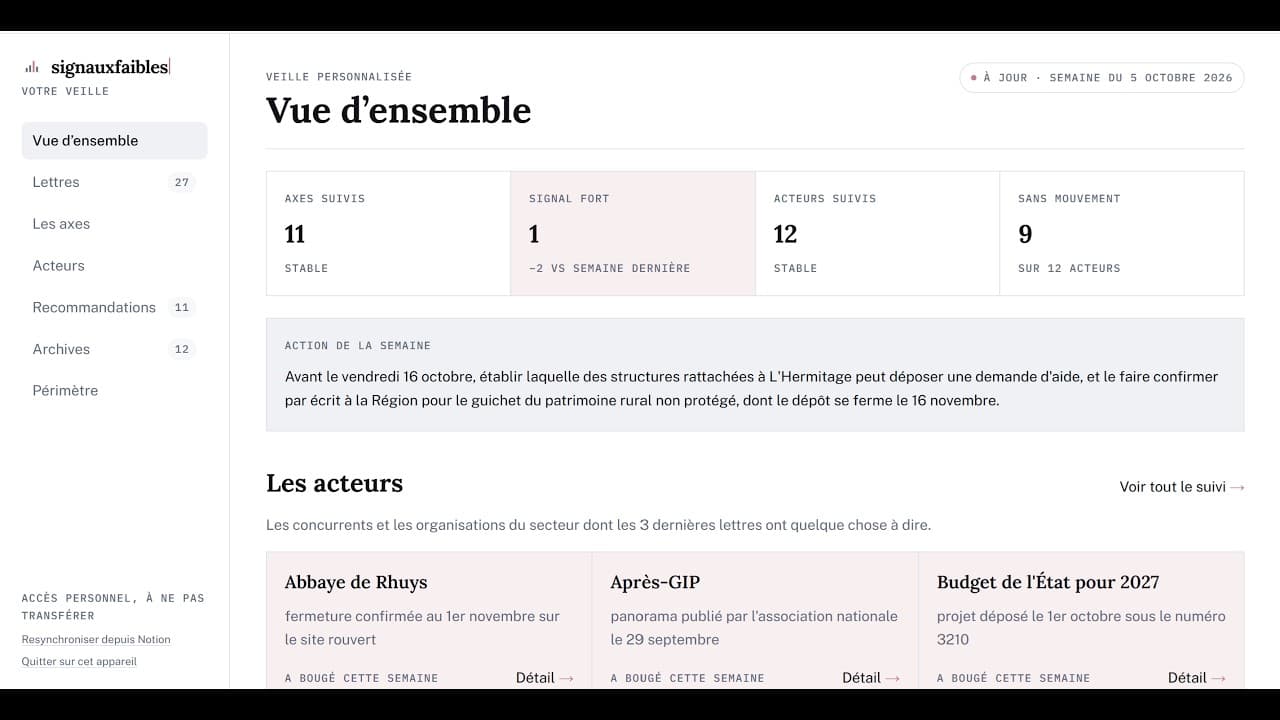The image size is (1280, 720).
Task: Open Détail for Budget de l'État 2027
Action: click(x=1196, y=678)
